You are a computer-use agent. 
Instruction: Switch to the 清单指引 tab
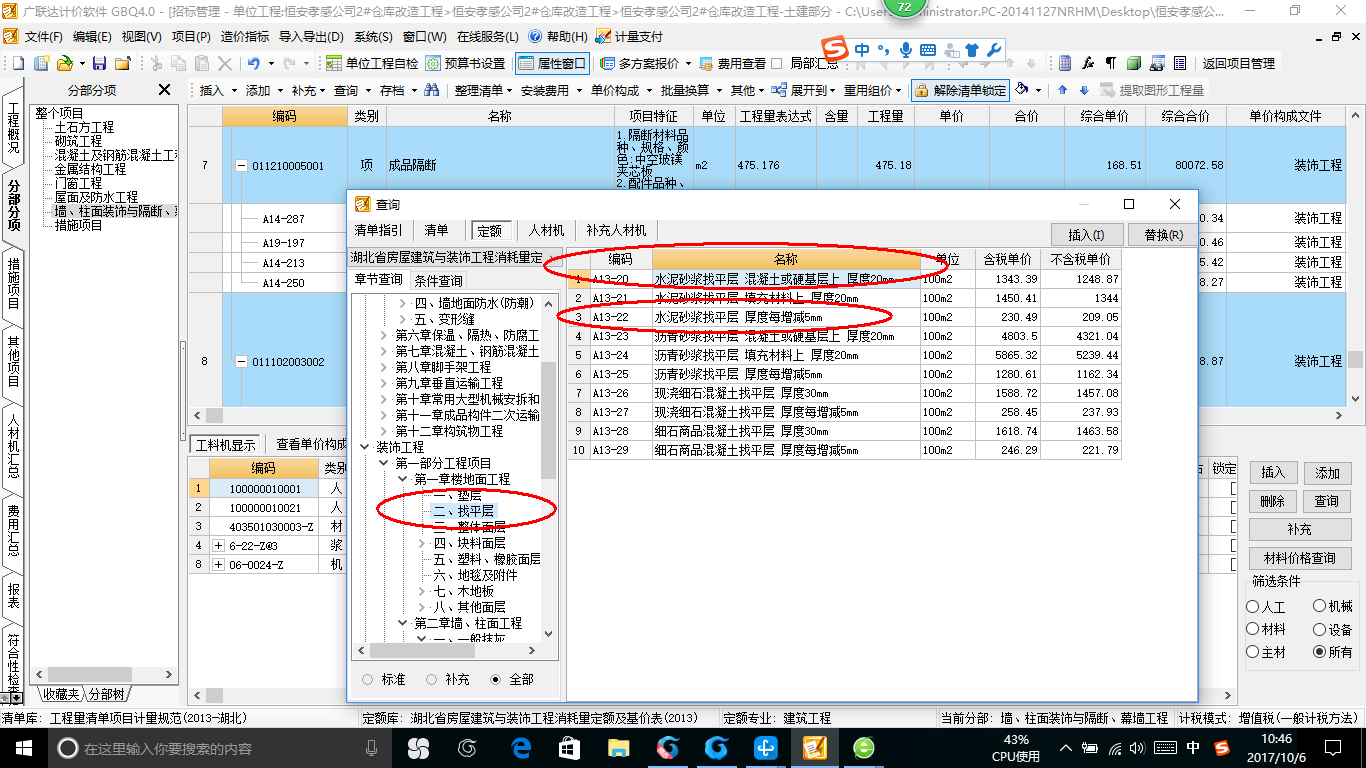(379, 230)
